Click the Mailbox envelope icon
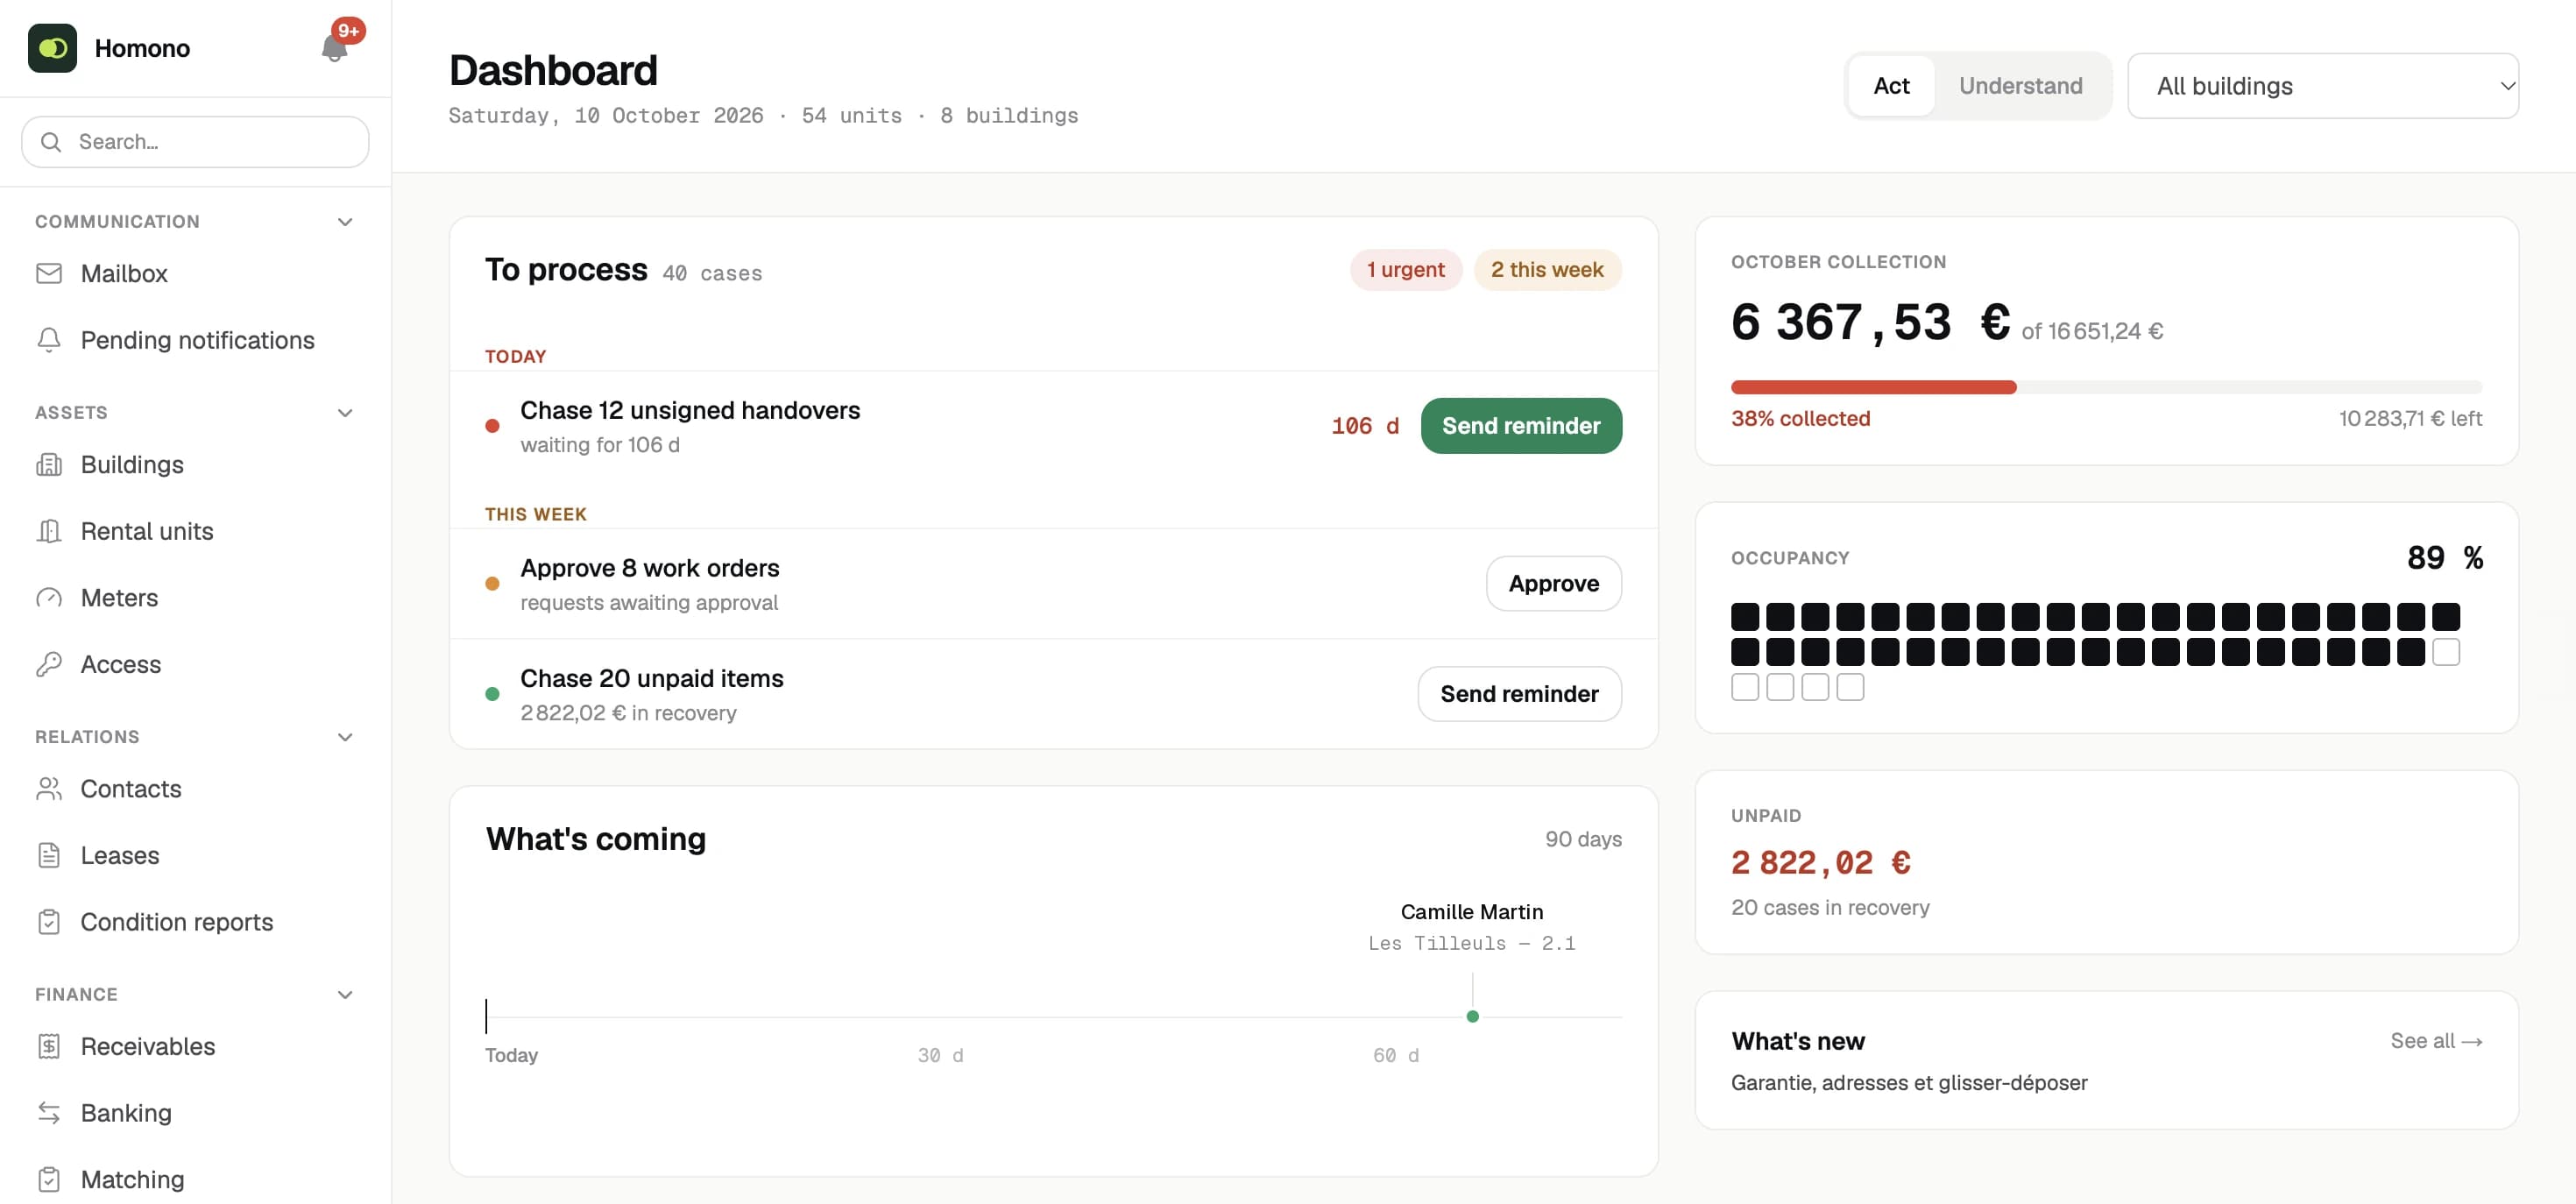The image size is (2576, 1204). pos(49,273)
